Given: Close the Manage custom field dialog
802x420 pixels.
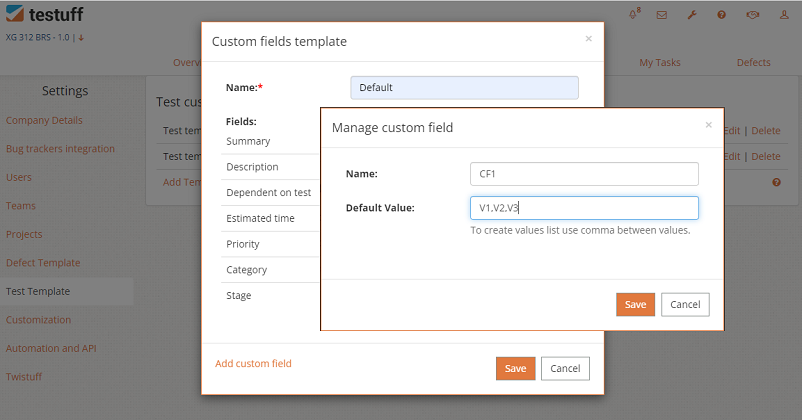Looking at the screenshot, I should click(708, 125).
